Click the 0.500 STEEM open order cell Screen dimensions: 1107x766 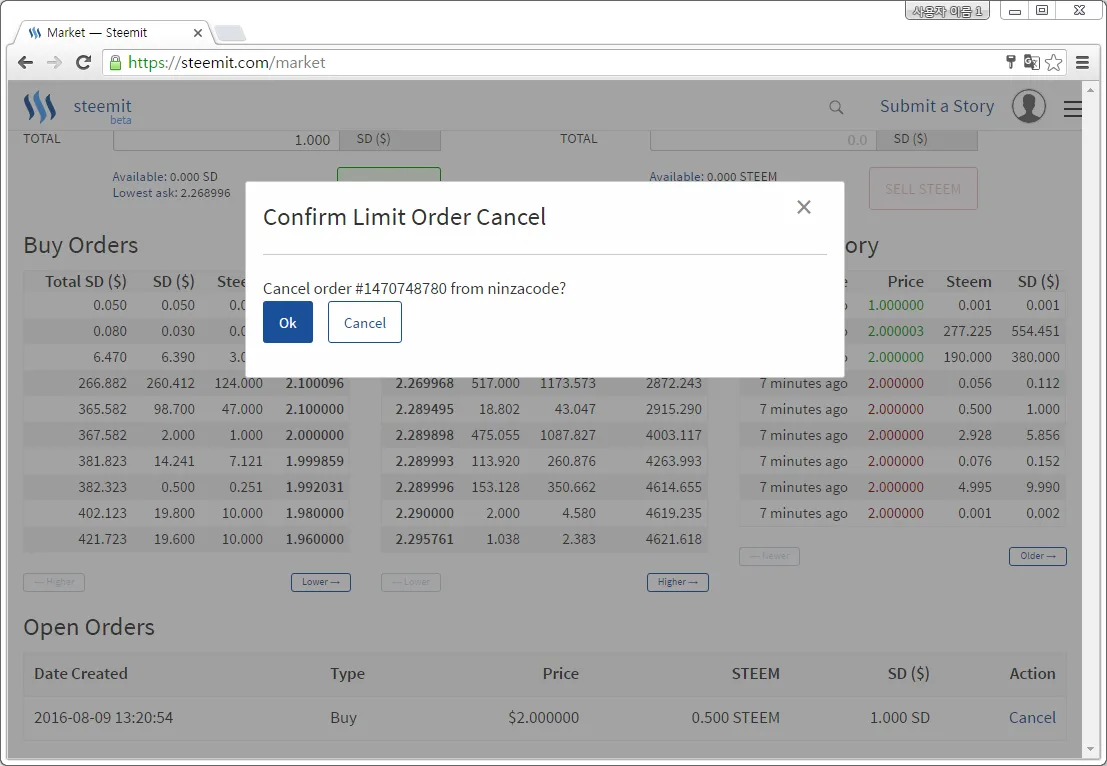click(x=736, y=717)
